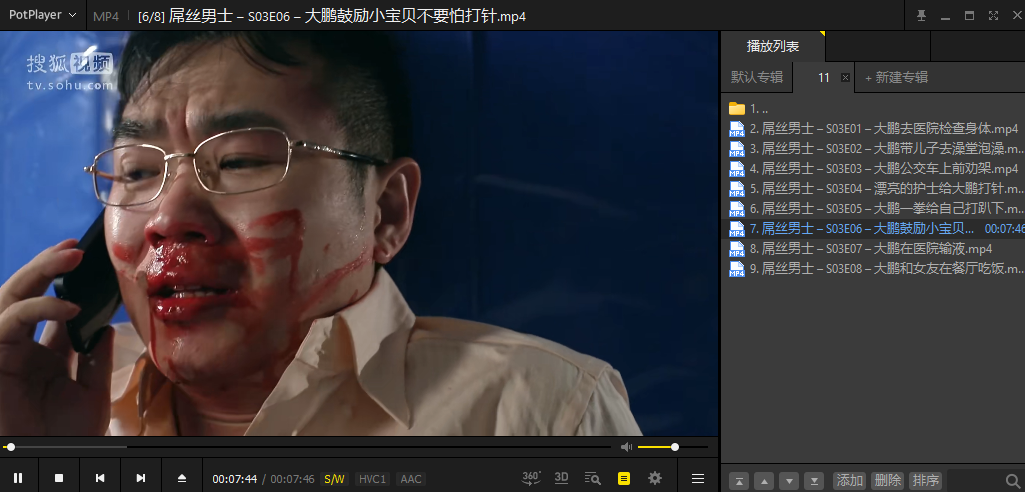The height and width of the screenshot is (492, 1025).
Task: Click the video display area
Action: [x=359, y=233]
